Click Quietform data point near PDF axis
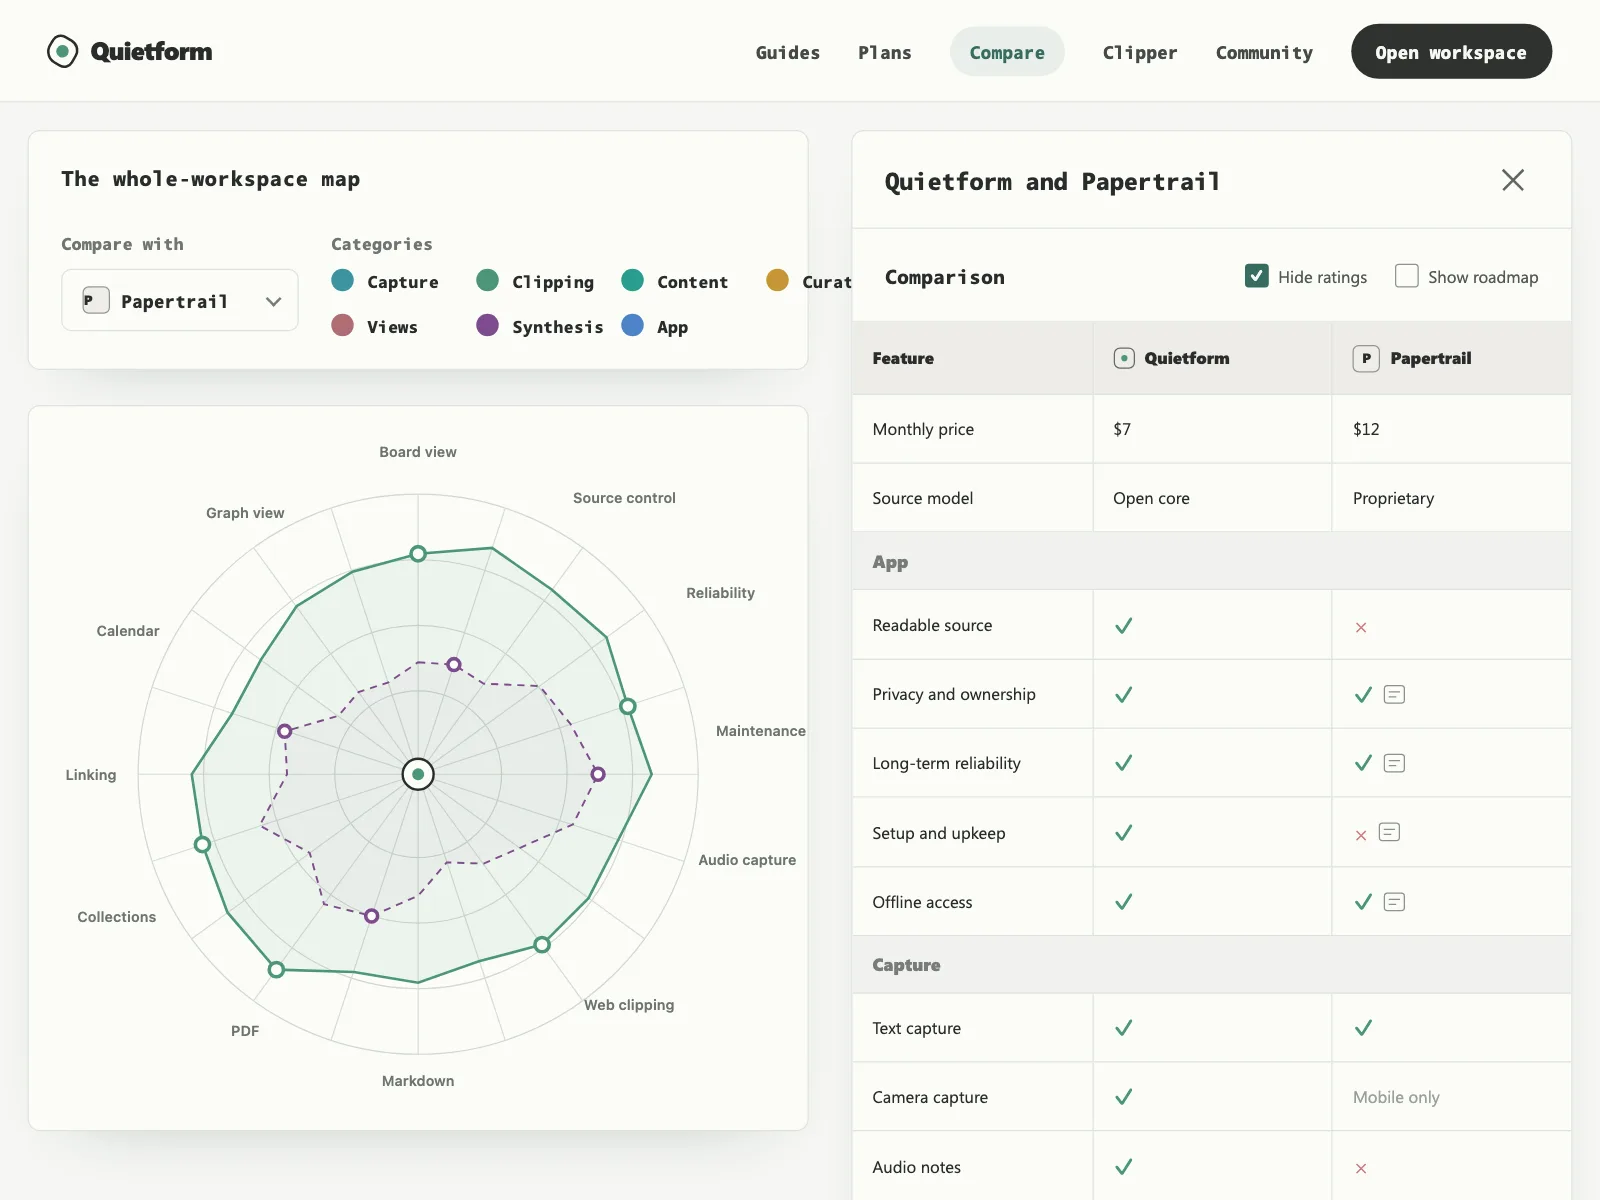Viewport: 1600px width, 1200px height. tap(277, 969)
